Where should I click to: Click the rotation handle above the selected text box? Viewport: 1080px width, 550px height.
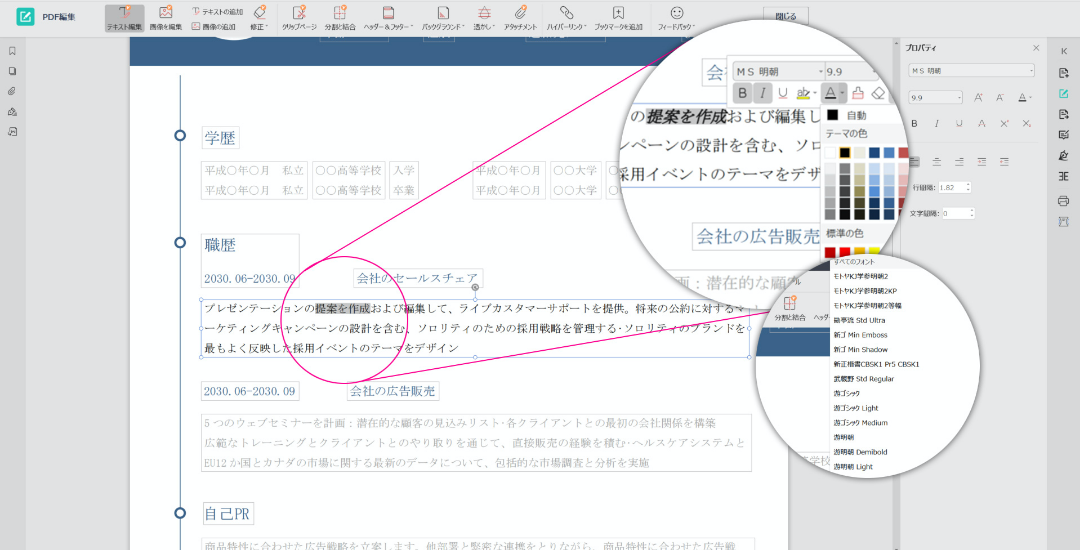[x=475, y=288]
